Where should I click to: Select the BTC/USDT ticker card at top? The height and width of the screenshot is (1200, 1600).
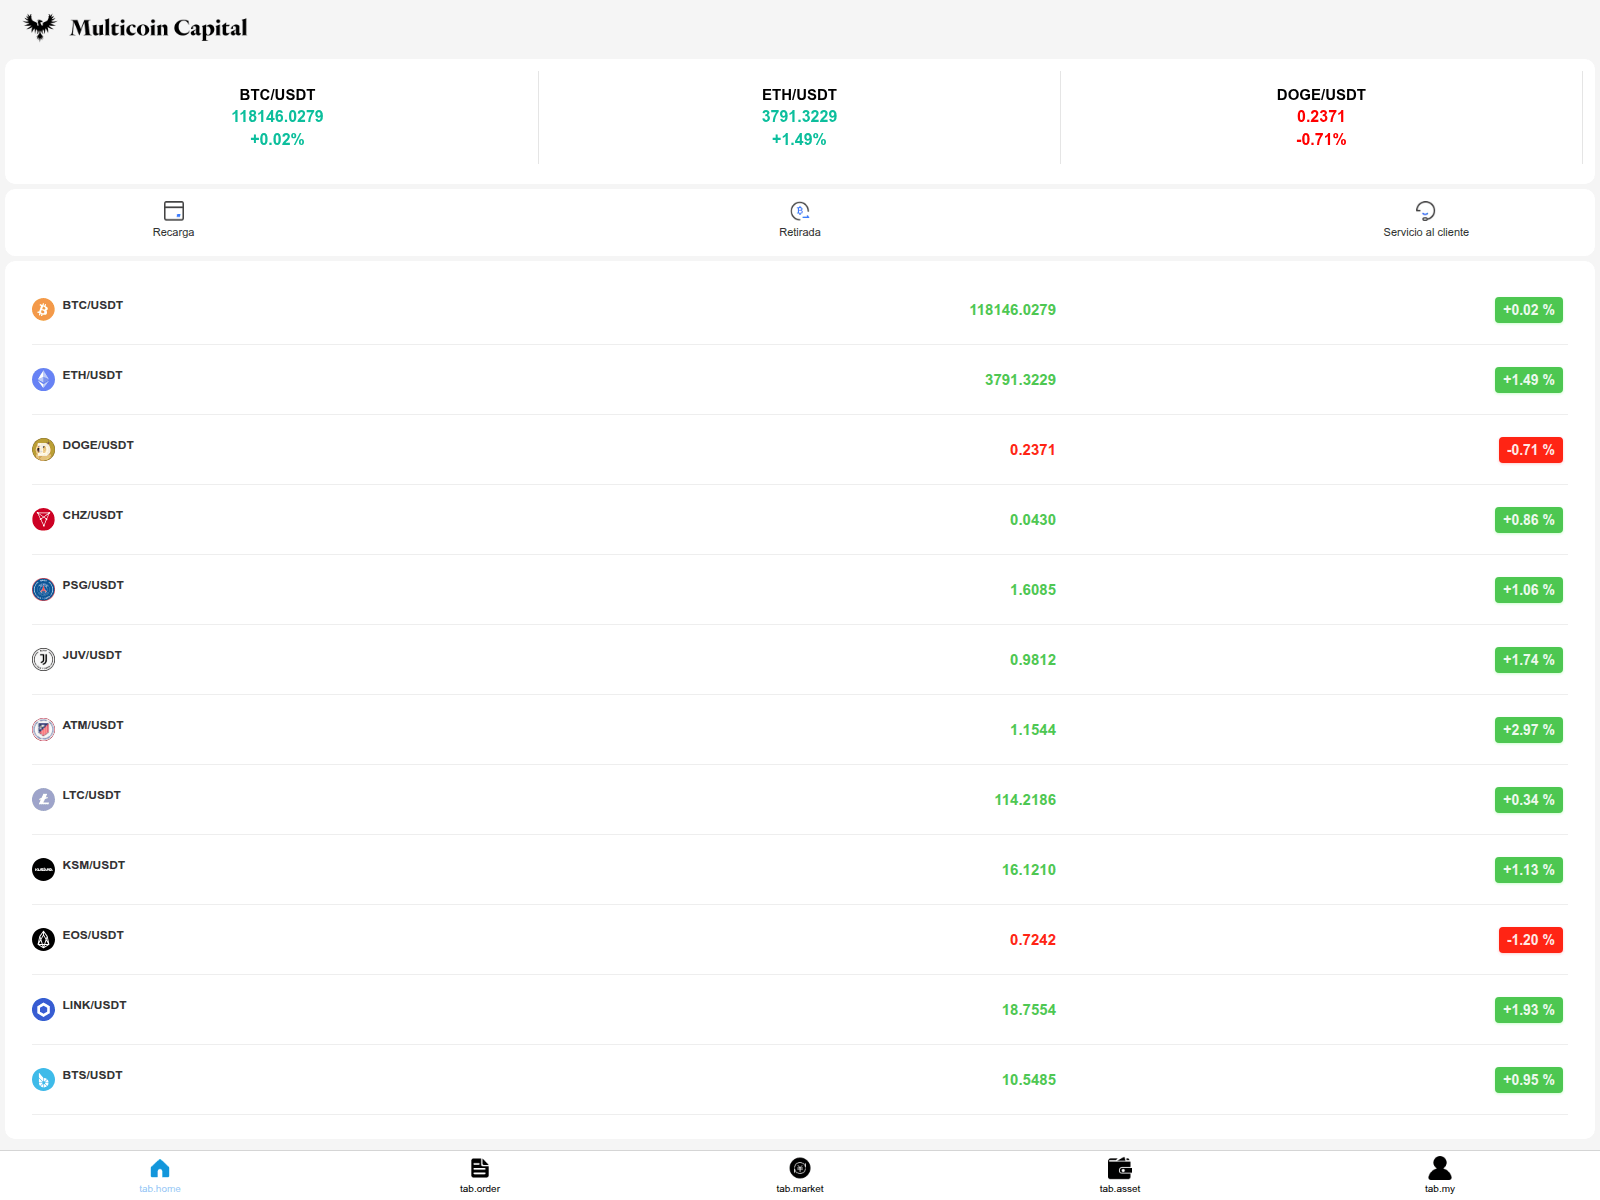[x=277, y=117]
